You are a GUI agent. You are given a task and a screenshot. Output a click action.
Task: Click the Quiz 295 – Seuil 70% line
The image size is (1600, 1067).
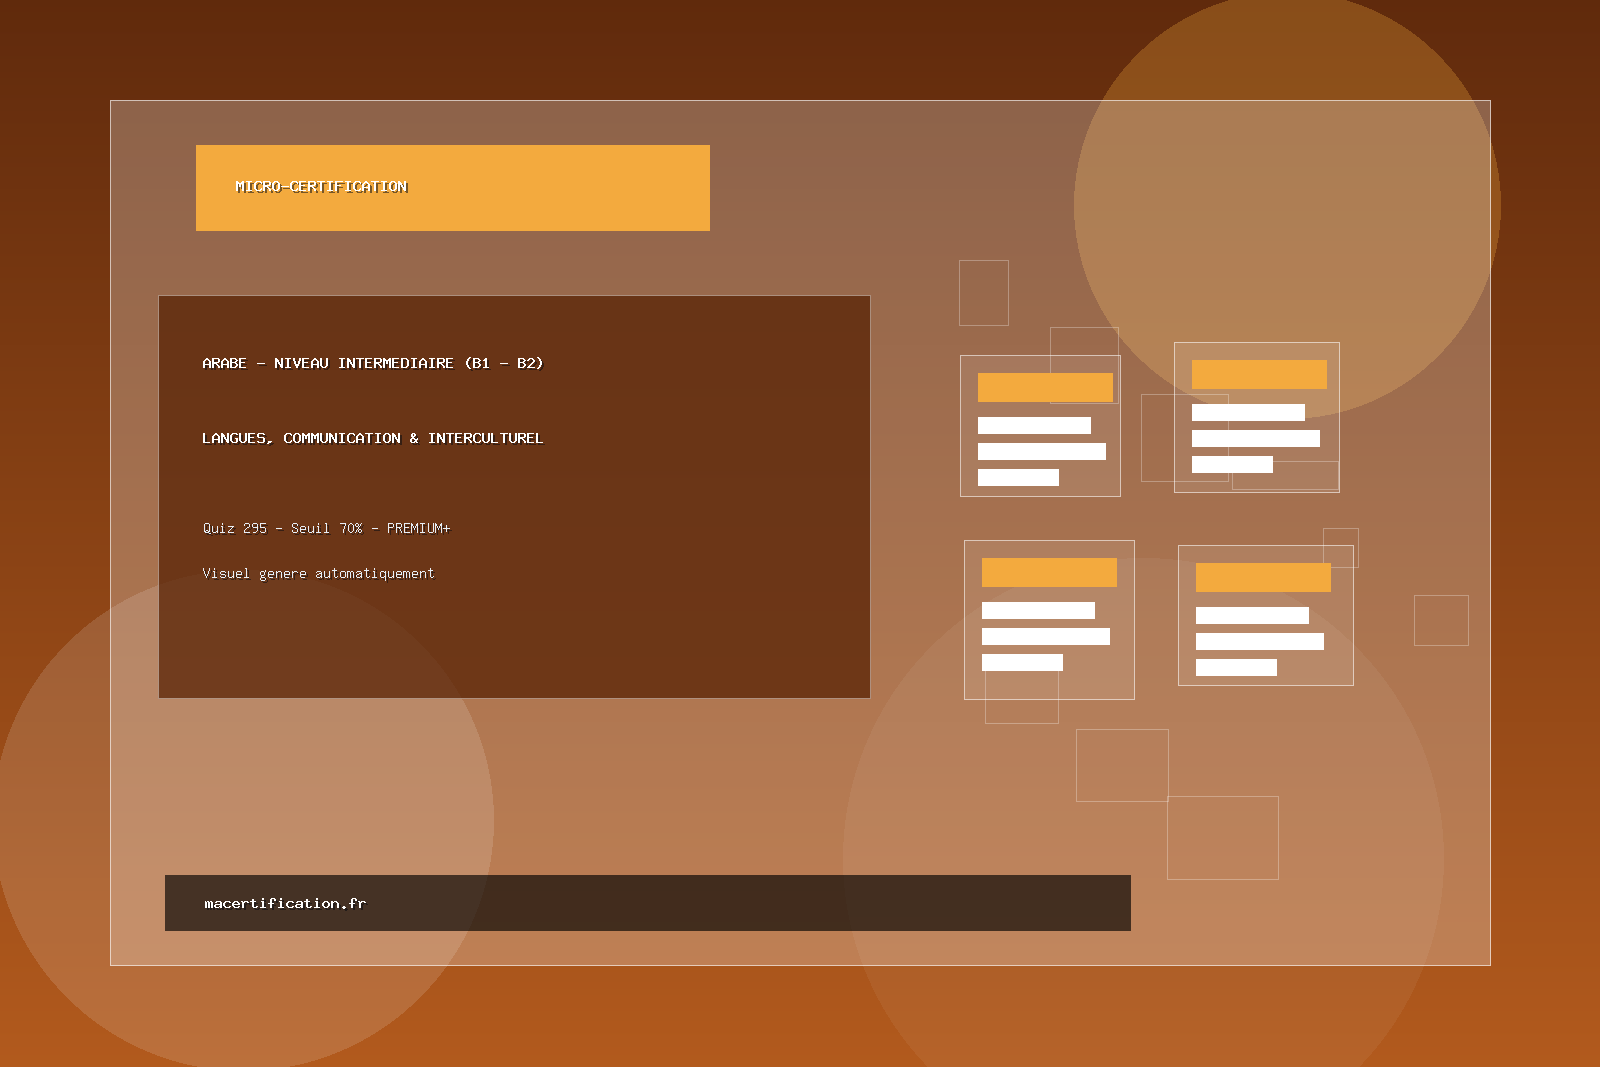[x=326, y=528]
